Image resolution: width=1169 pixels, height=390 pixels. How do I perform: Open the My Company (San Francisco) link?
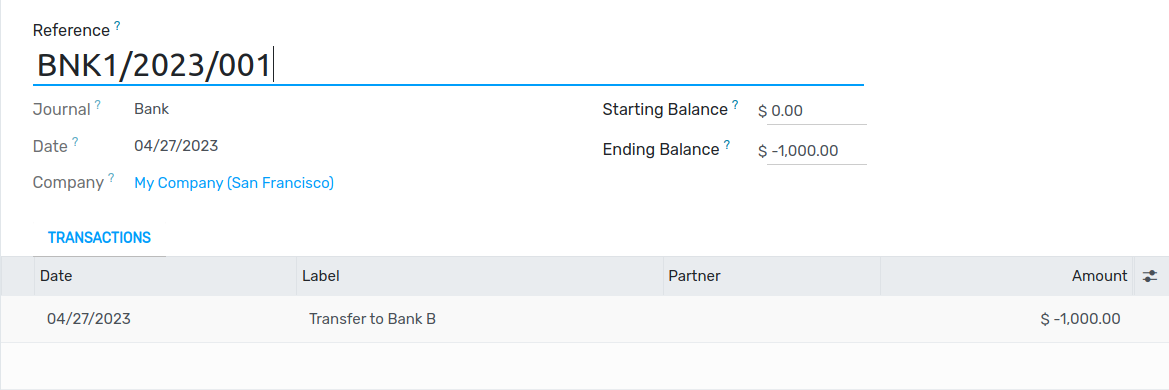(234, 183)
